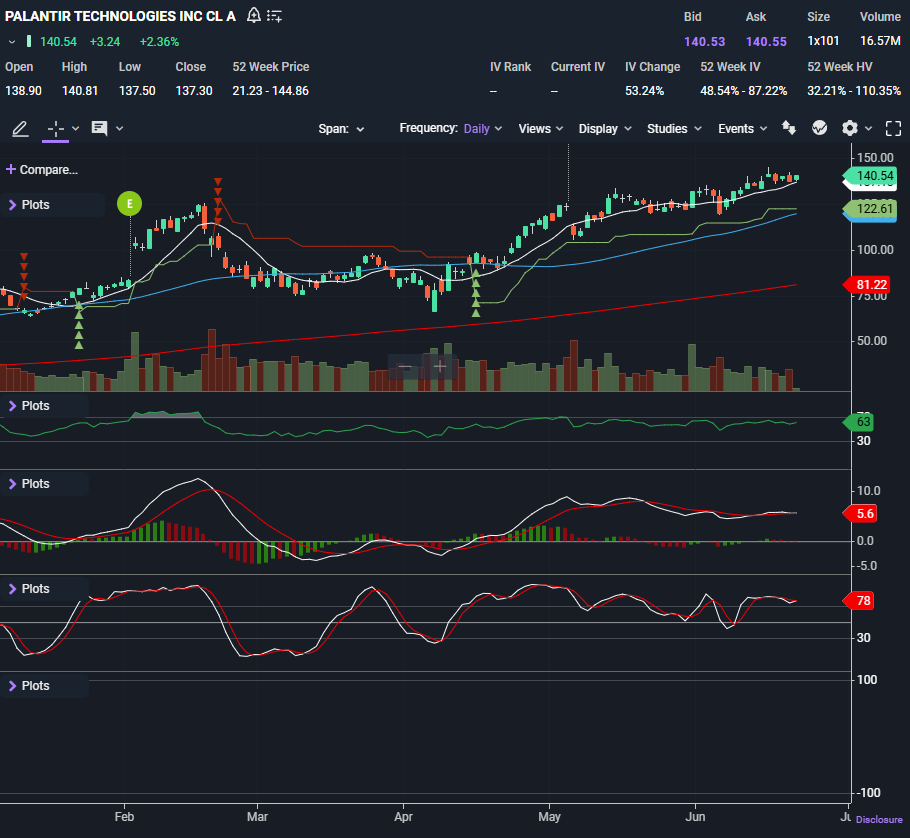910x838 pixels.
Task: Click the red 81.22 price tag
Action: (867, 285)
